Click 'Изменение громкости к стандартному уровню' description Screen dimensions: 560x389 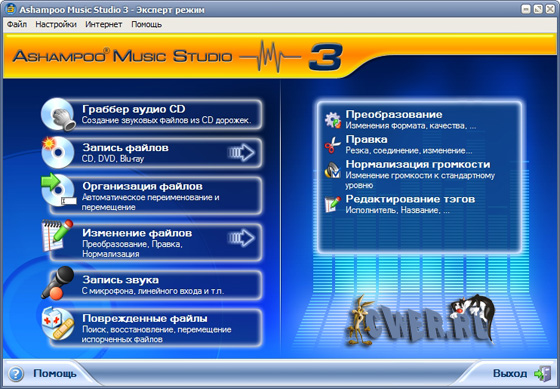[x=420, y=180]
